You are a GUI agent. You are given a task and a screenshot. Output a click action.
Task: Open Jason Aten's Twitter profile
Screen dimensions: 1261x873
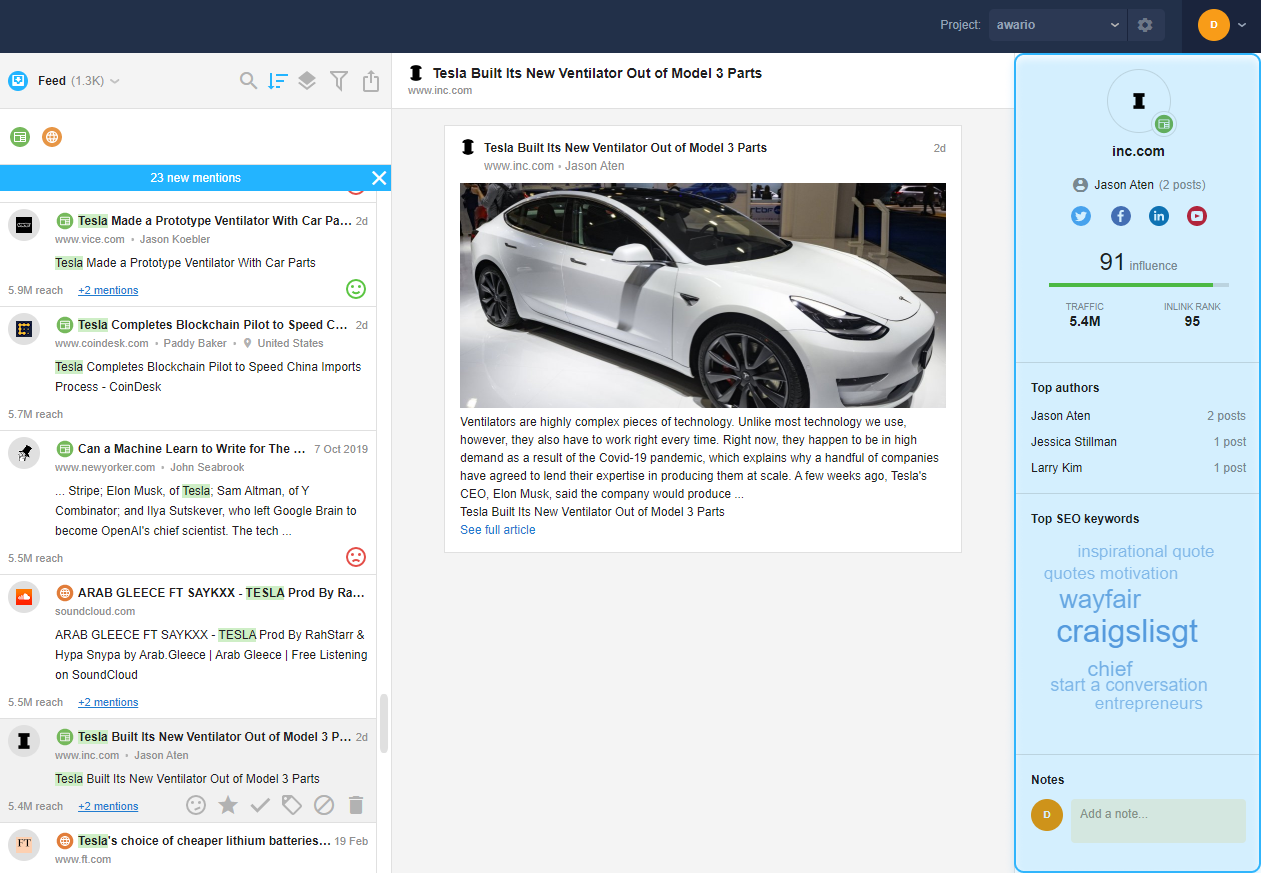pos(1081,216)
